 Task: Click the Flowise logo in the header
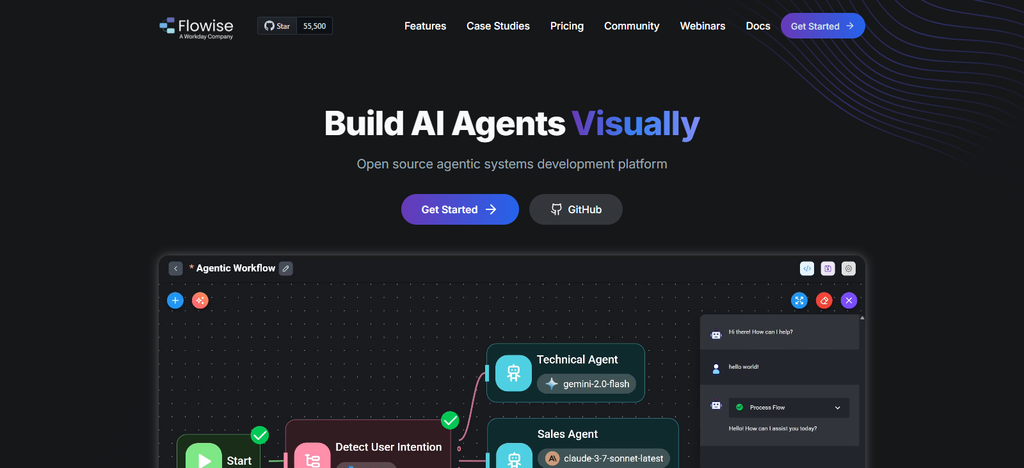[x=196, y=27]
